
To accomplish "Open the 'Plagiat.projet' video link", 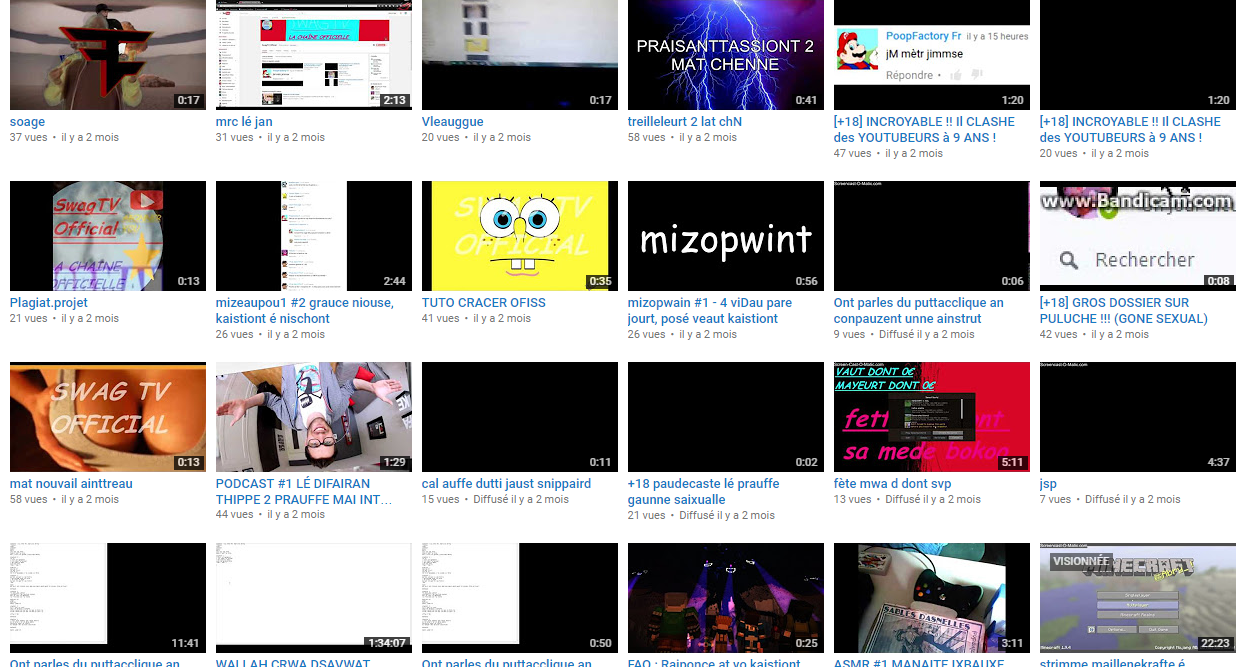I will (49, 303).
